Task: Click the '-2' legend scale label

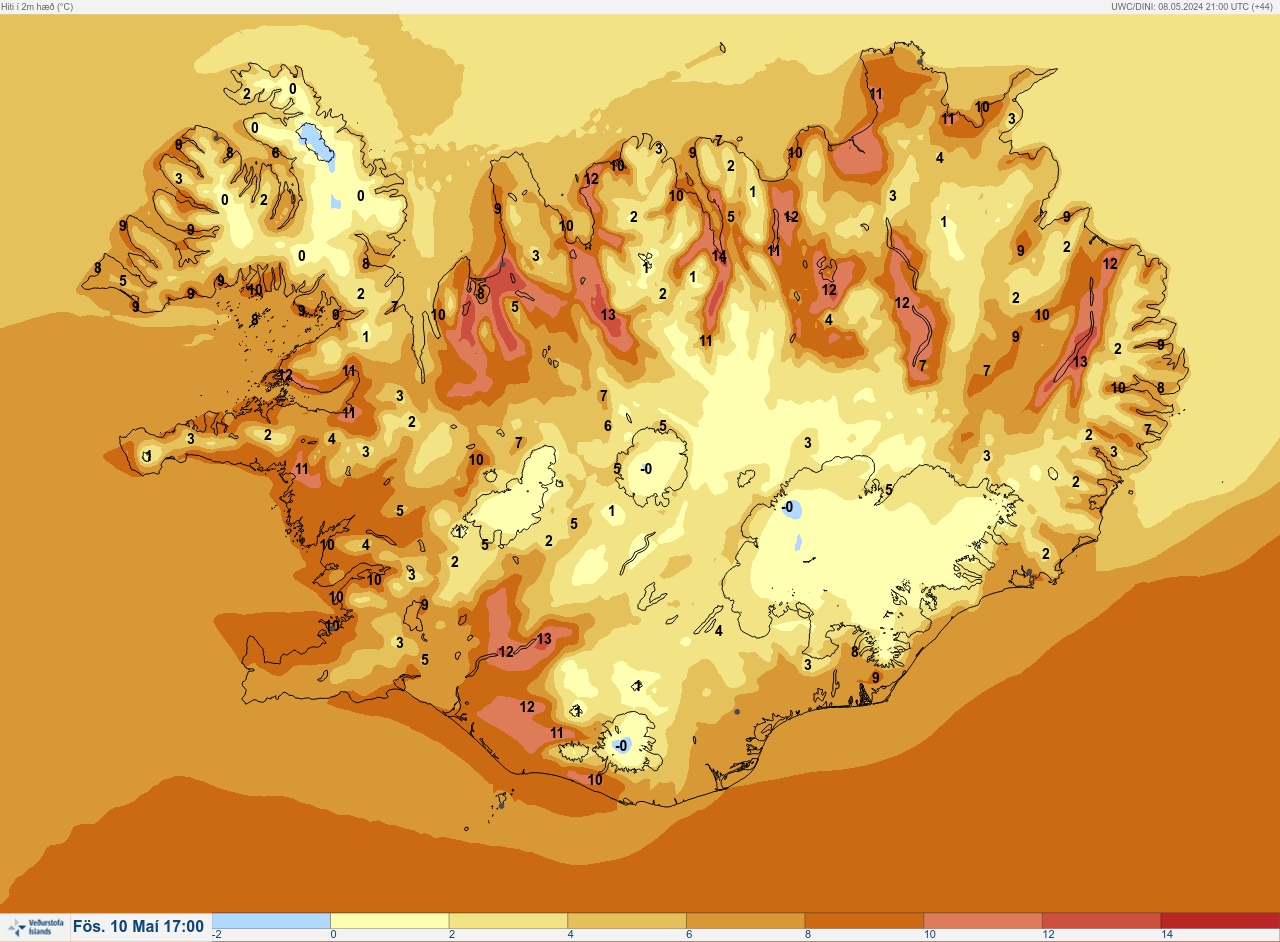Action: (217, 935)
